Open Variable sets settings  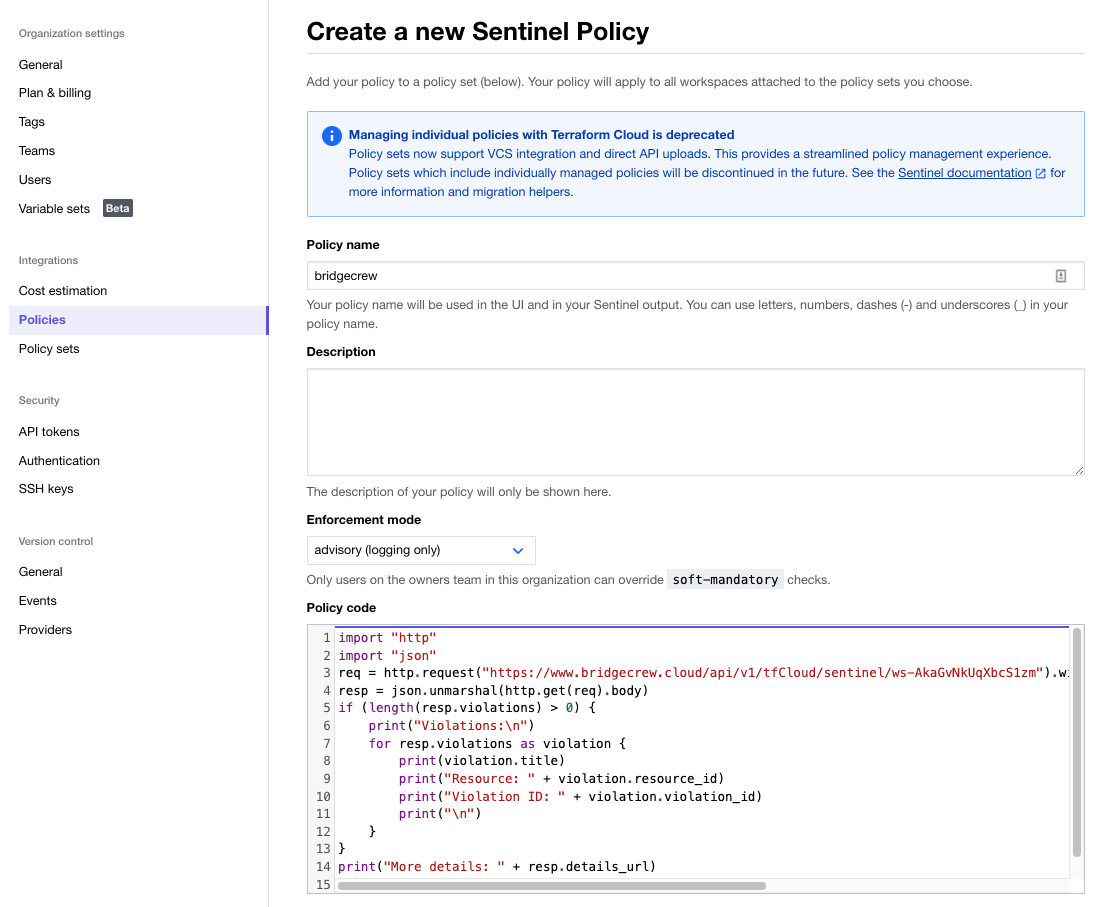click(x=54, y=209)
